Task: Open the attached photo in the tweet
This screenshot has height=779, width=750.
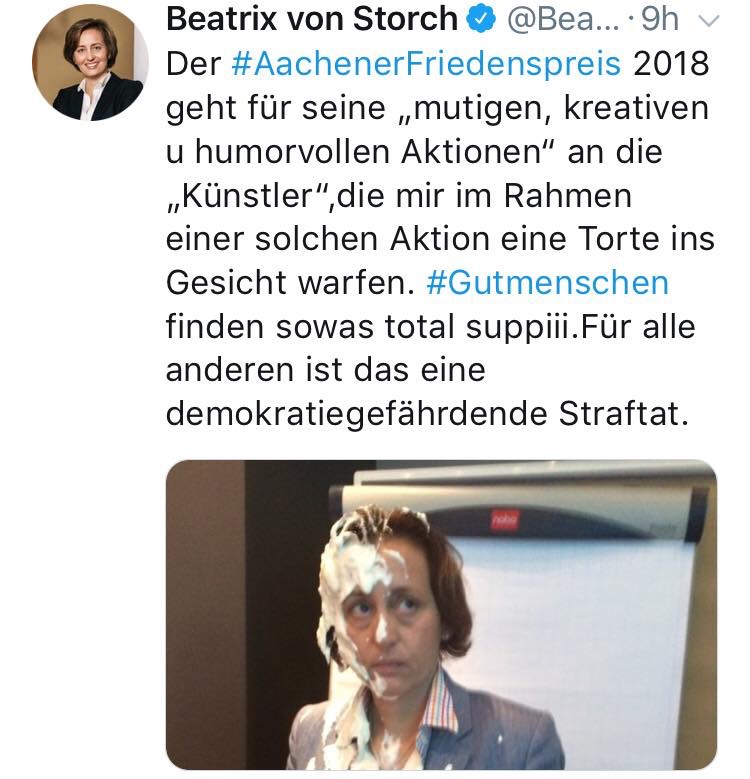Action: tap(441, 615)
